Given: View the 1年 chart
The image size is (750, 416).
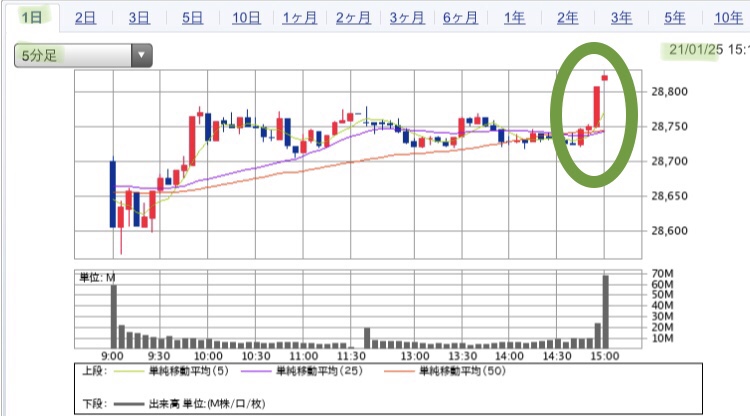Looking at the screenshot, I should click(514, 18).
